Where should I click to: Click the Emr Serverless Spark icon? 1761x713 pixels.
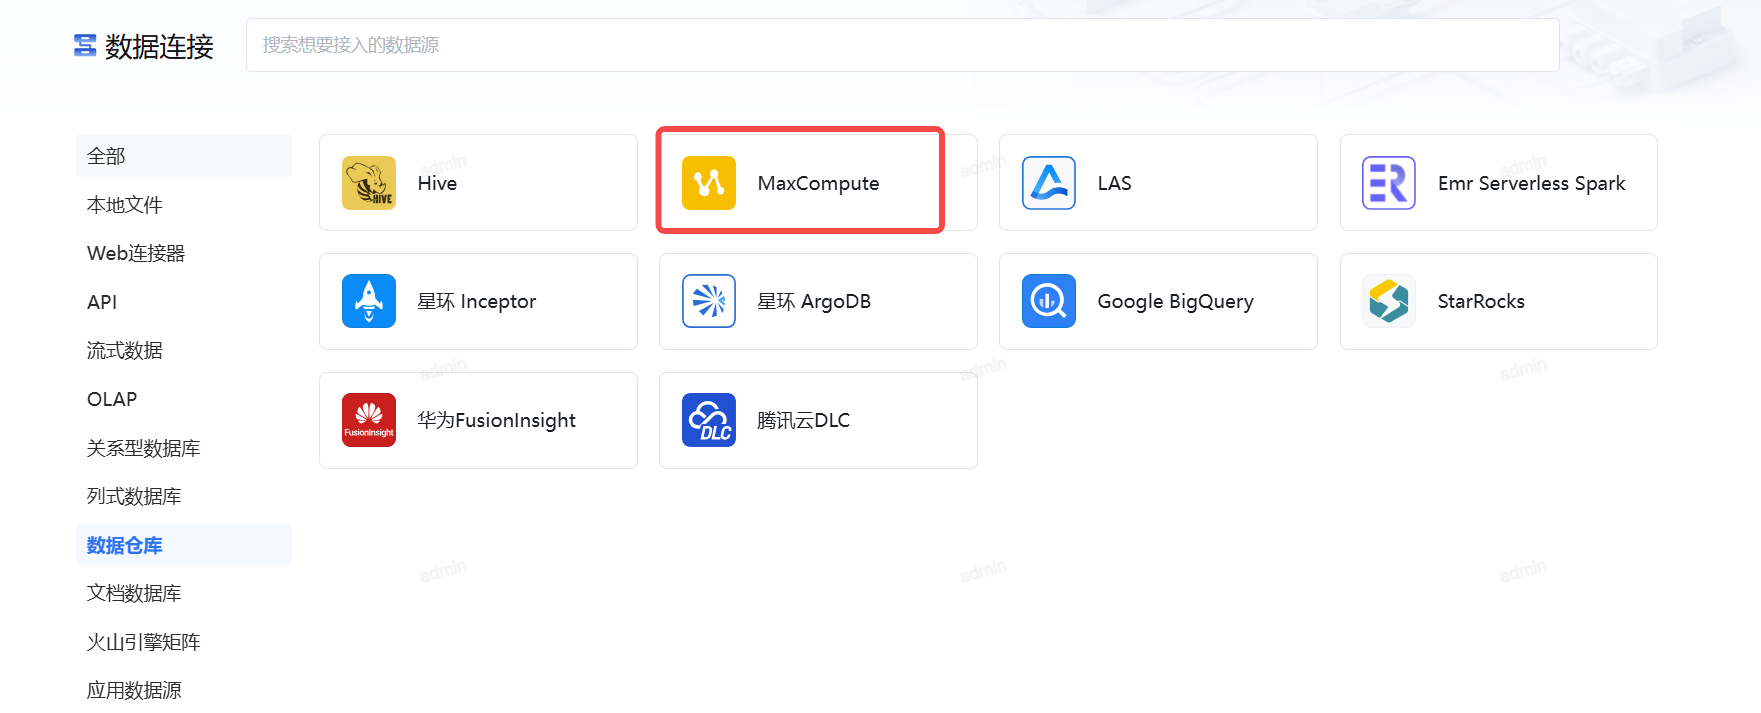point(1388,183)
